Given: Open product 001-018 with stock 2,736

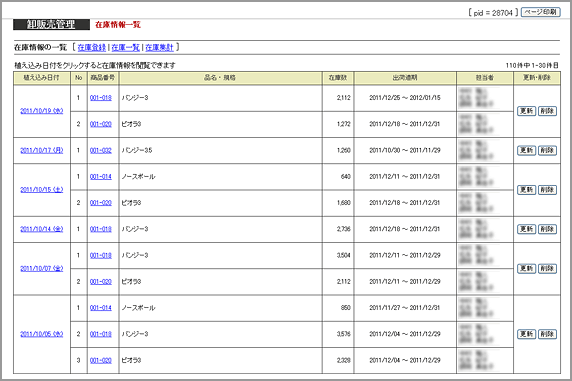Looking at the screenshot, I should pyautogui.click(x=101, y=229).
